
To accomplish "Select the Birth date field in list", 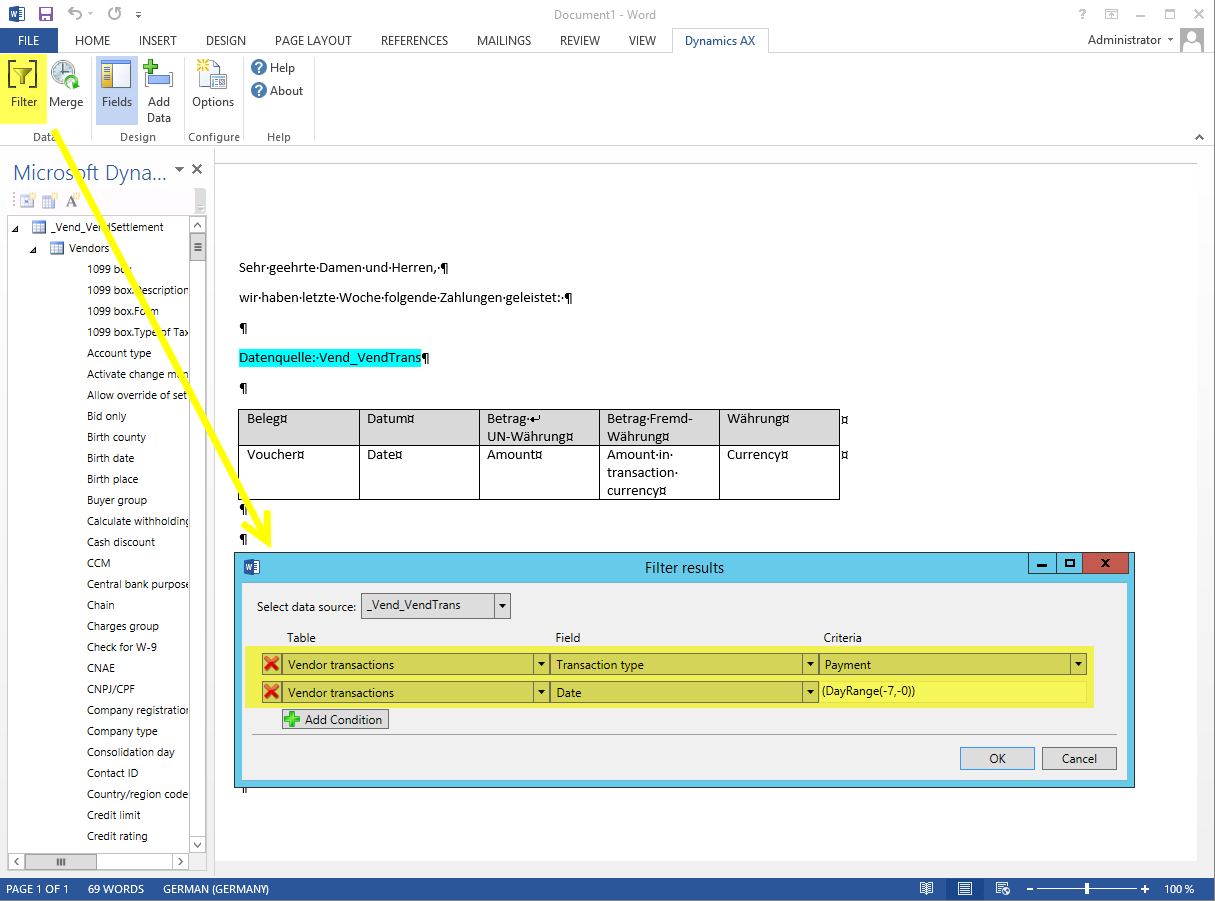I will [x=111, y=458].
